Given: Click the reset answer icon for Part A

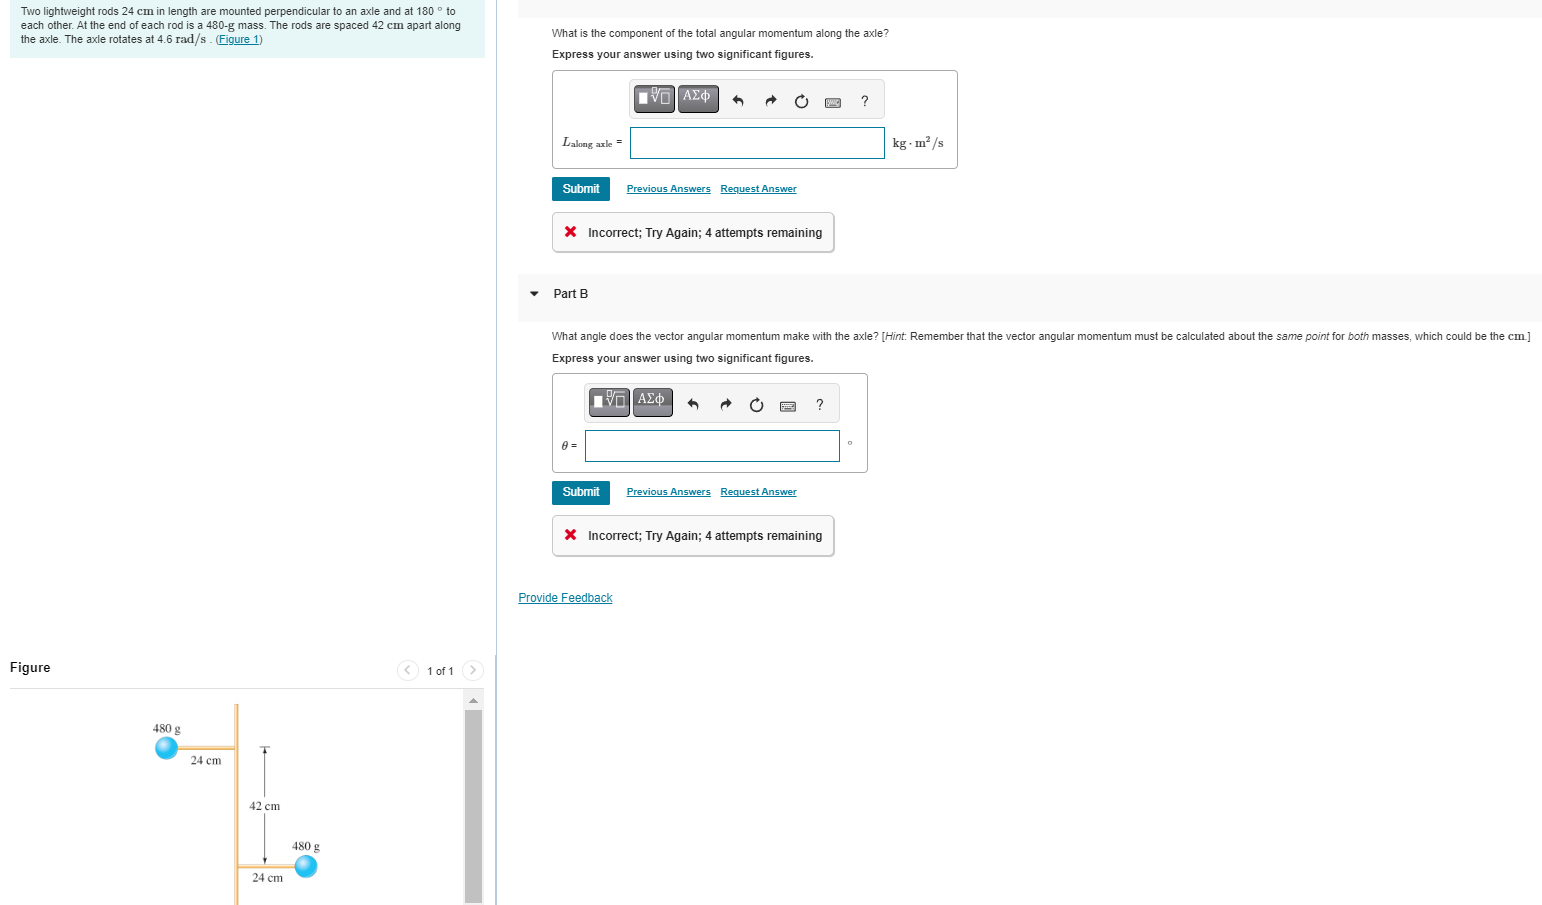Looking at the screenshot, I should tap(801, 100).
